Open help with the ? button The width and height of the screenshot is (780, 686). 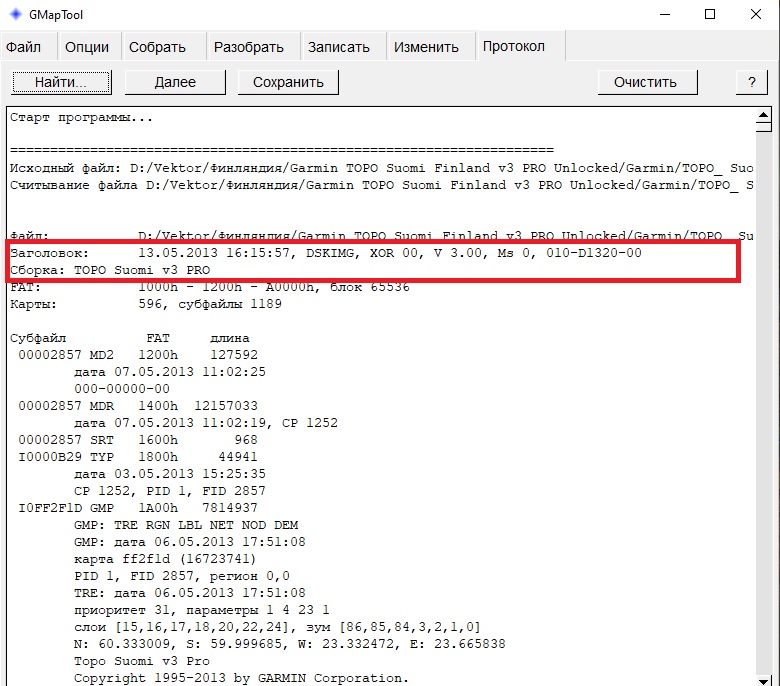[750, 82]
